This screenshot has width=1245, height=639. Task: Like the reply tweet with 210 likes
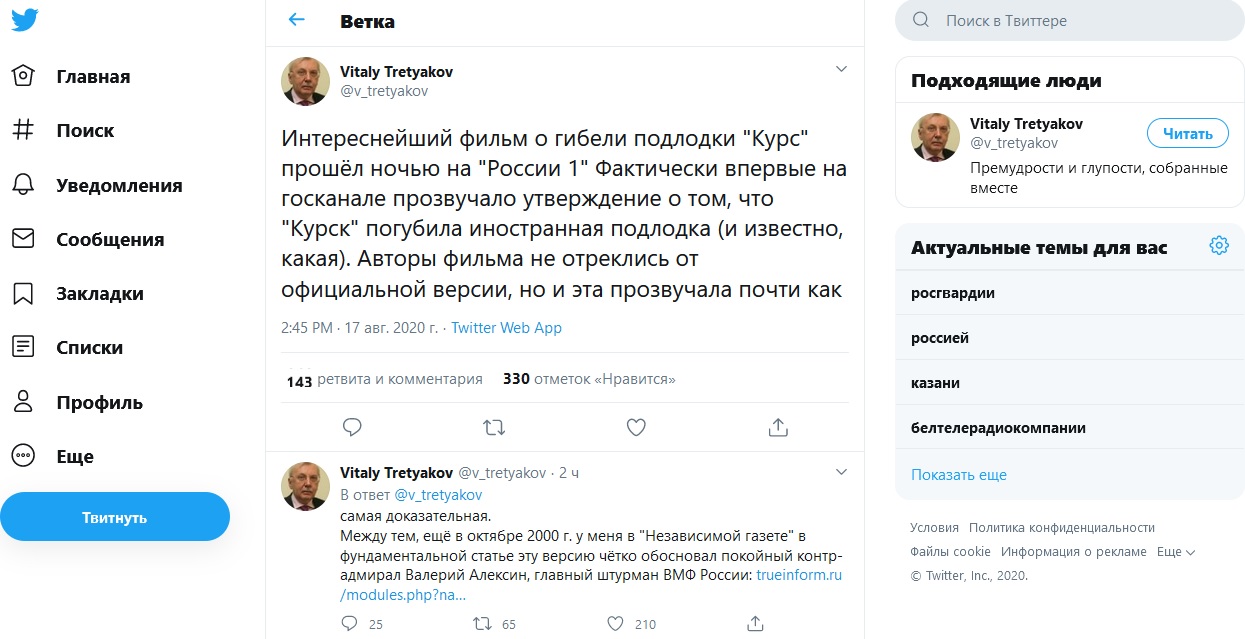coord(617,623)
